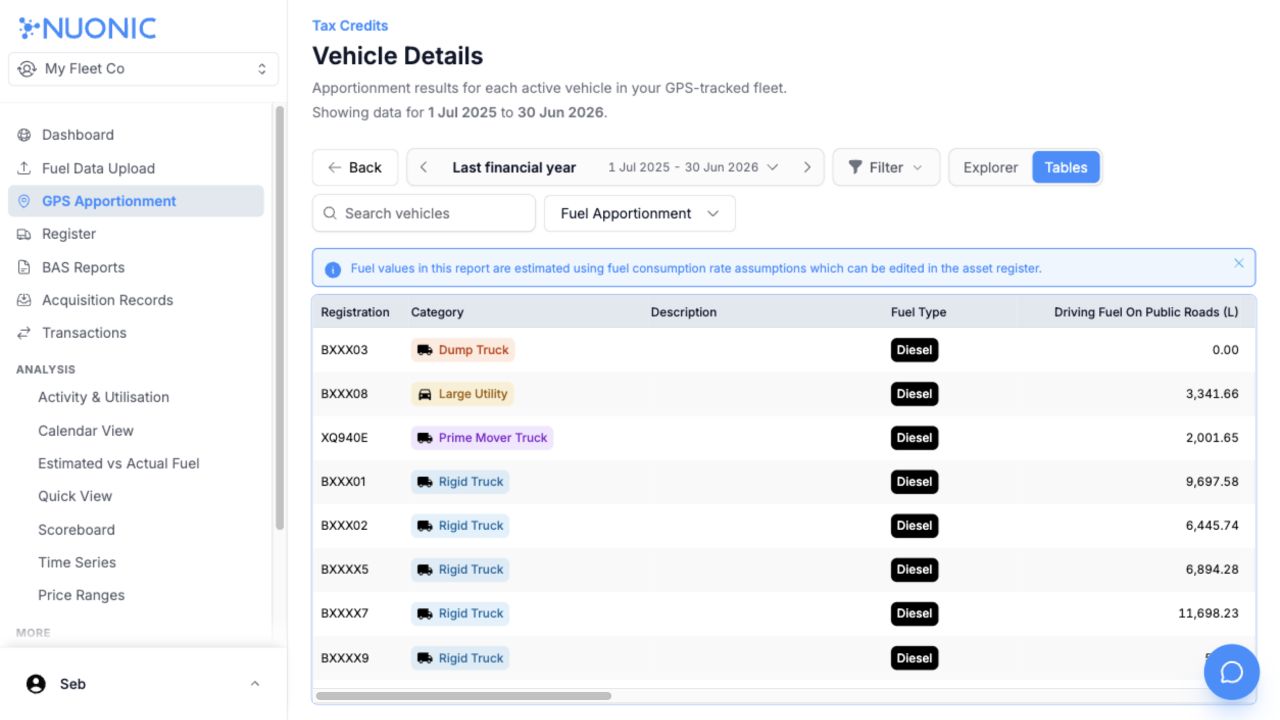Go to previous date period arrow
1280x720 pixels.
tap(424, 167)
